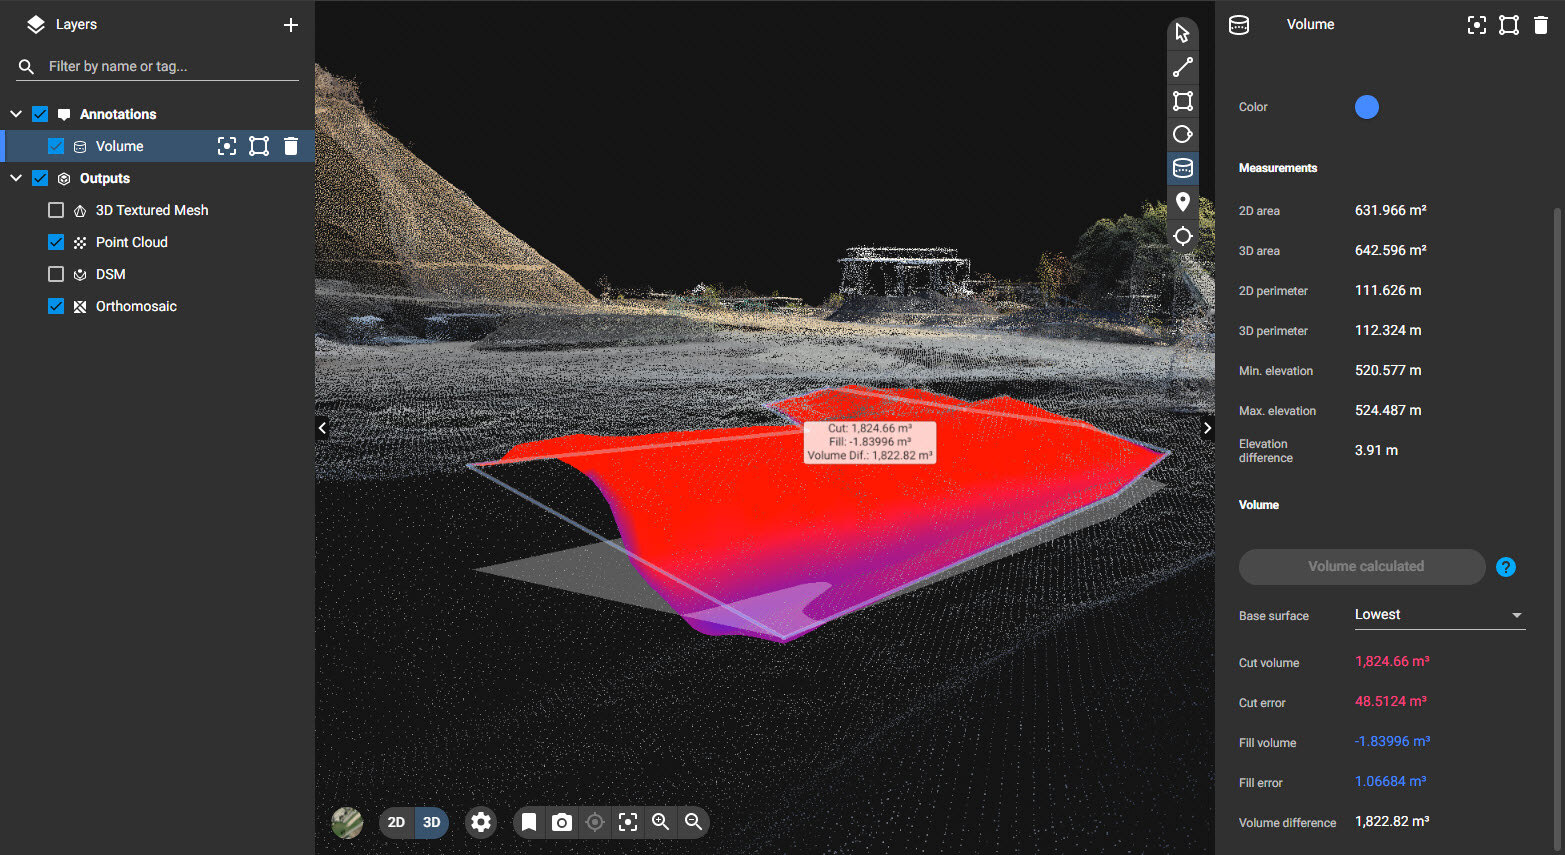Viewport: 1565px width, 855px height.
Task: Turn on the DSM layer checkbox
Action: [56, 274]
